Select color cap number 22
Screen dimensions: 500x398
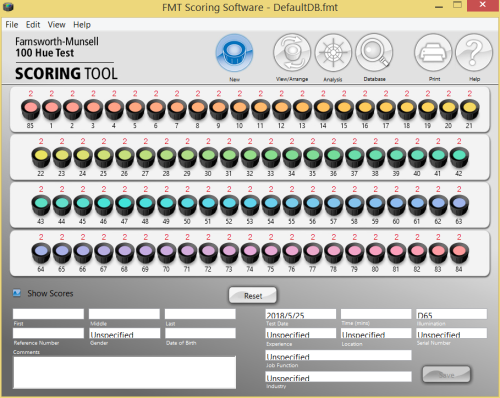pyautogui.click(x=41, y=157)
